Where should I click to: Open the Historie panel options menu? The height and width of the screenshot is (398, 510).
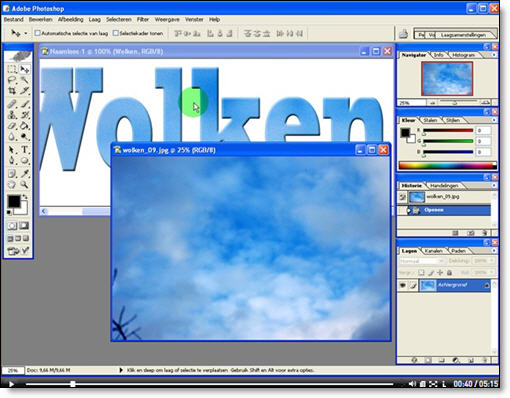click(x=494, y=185)
